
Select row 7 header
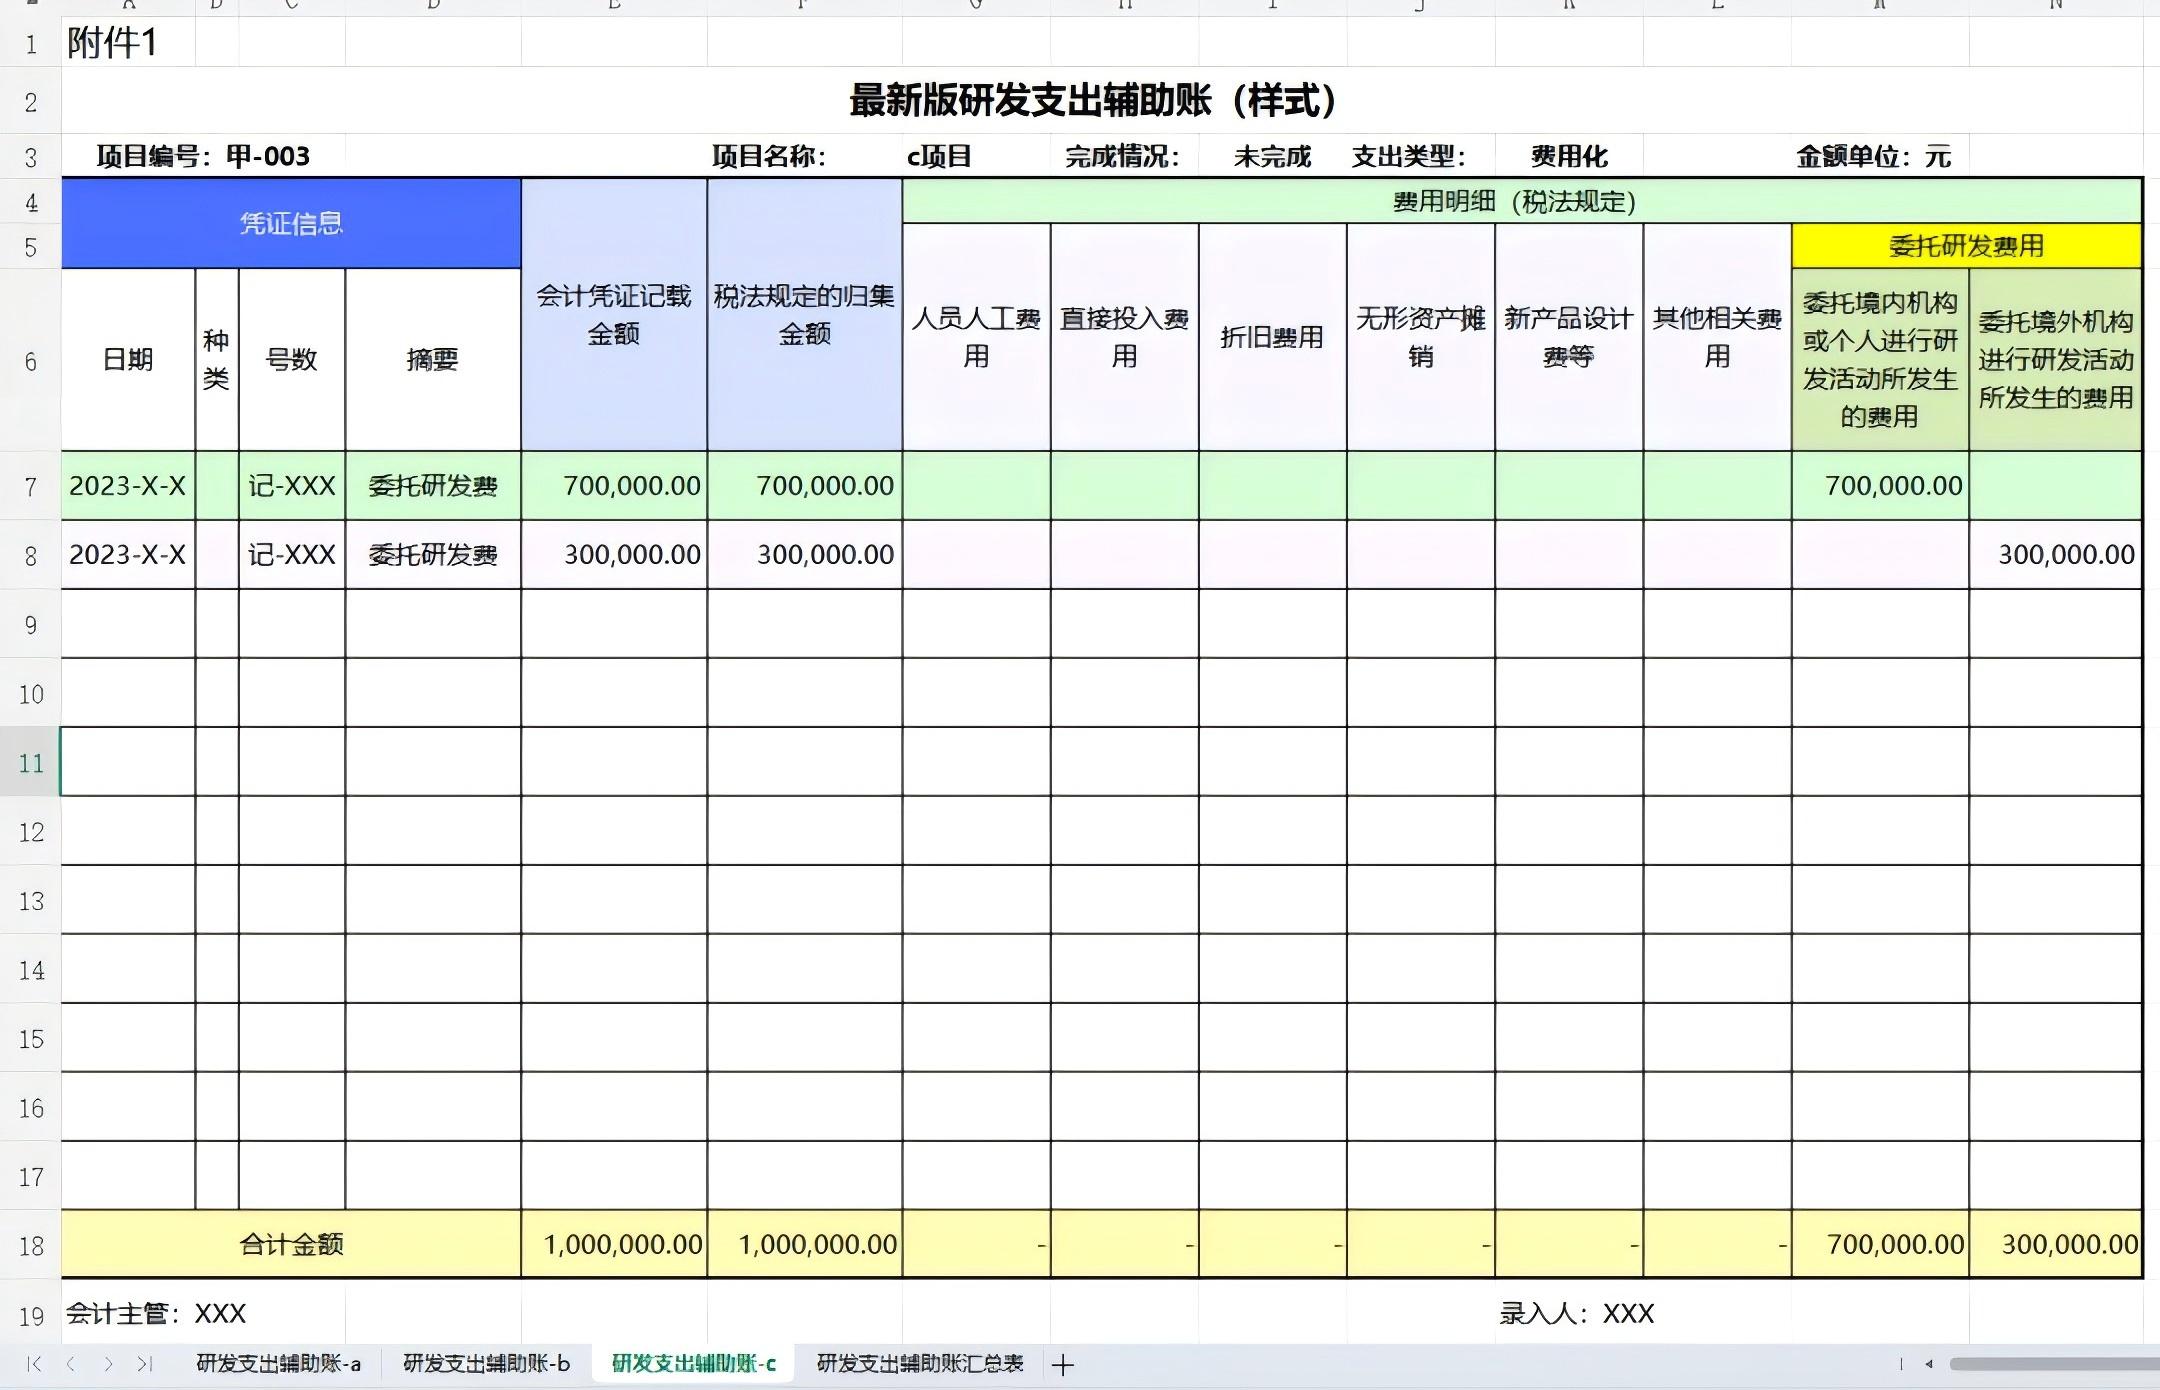(x=31, y=487)
